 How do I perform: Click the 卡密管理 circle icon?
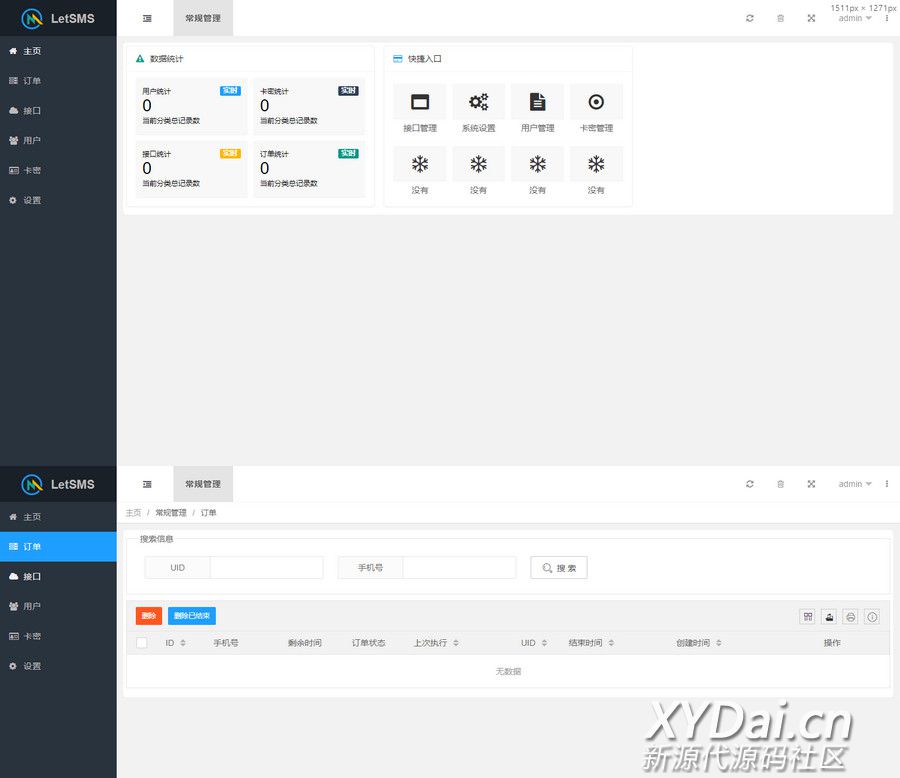click(x=596, y=102)
